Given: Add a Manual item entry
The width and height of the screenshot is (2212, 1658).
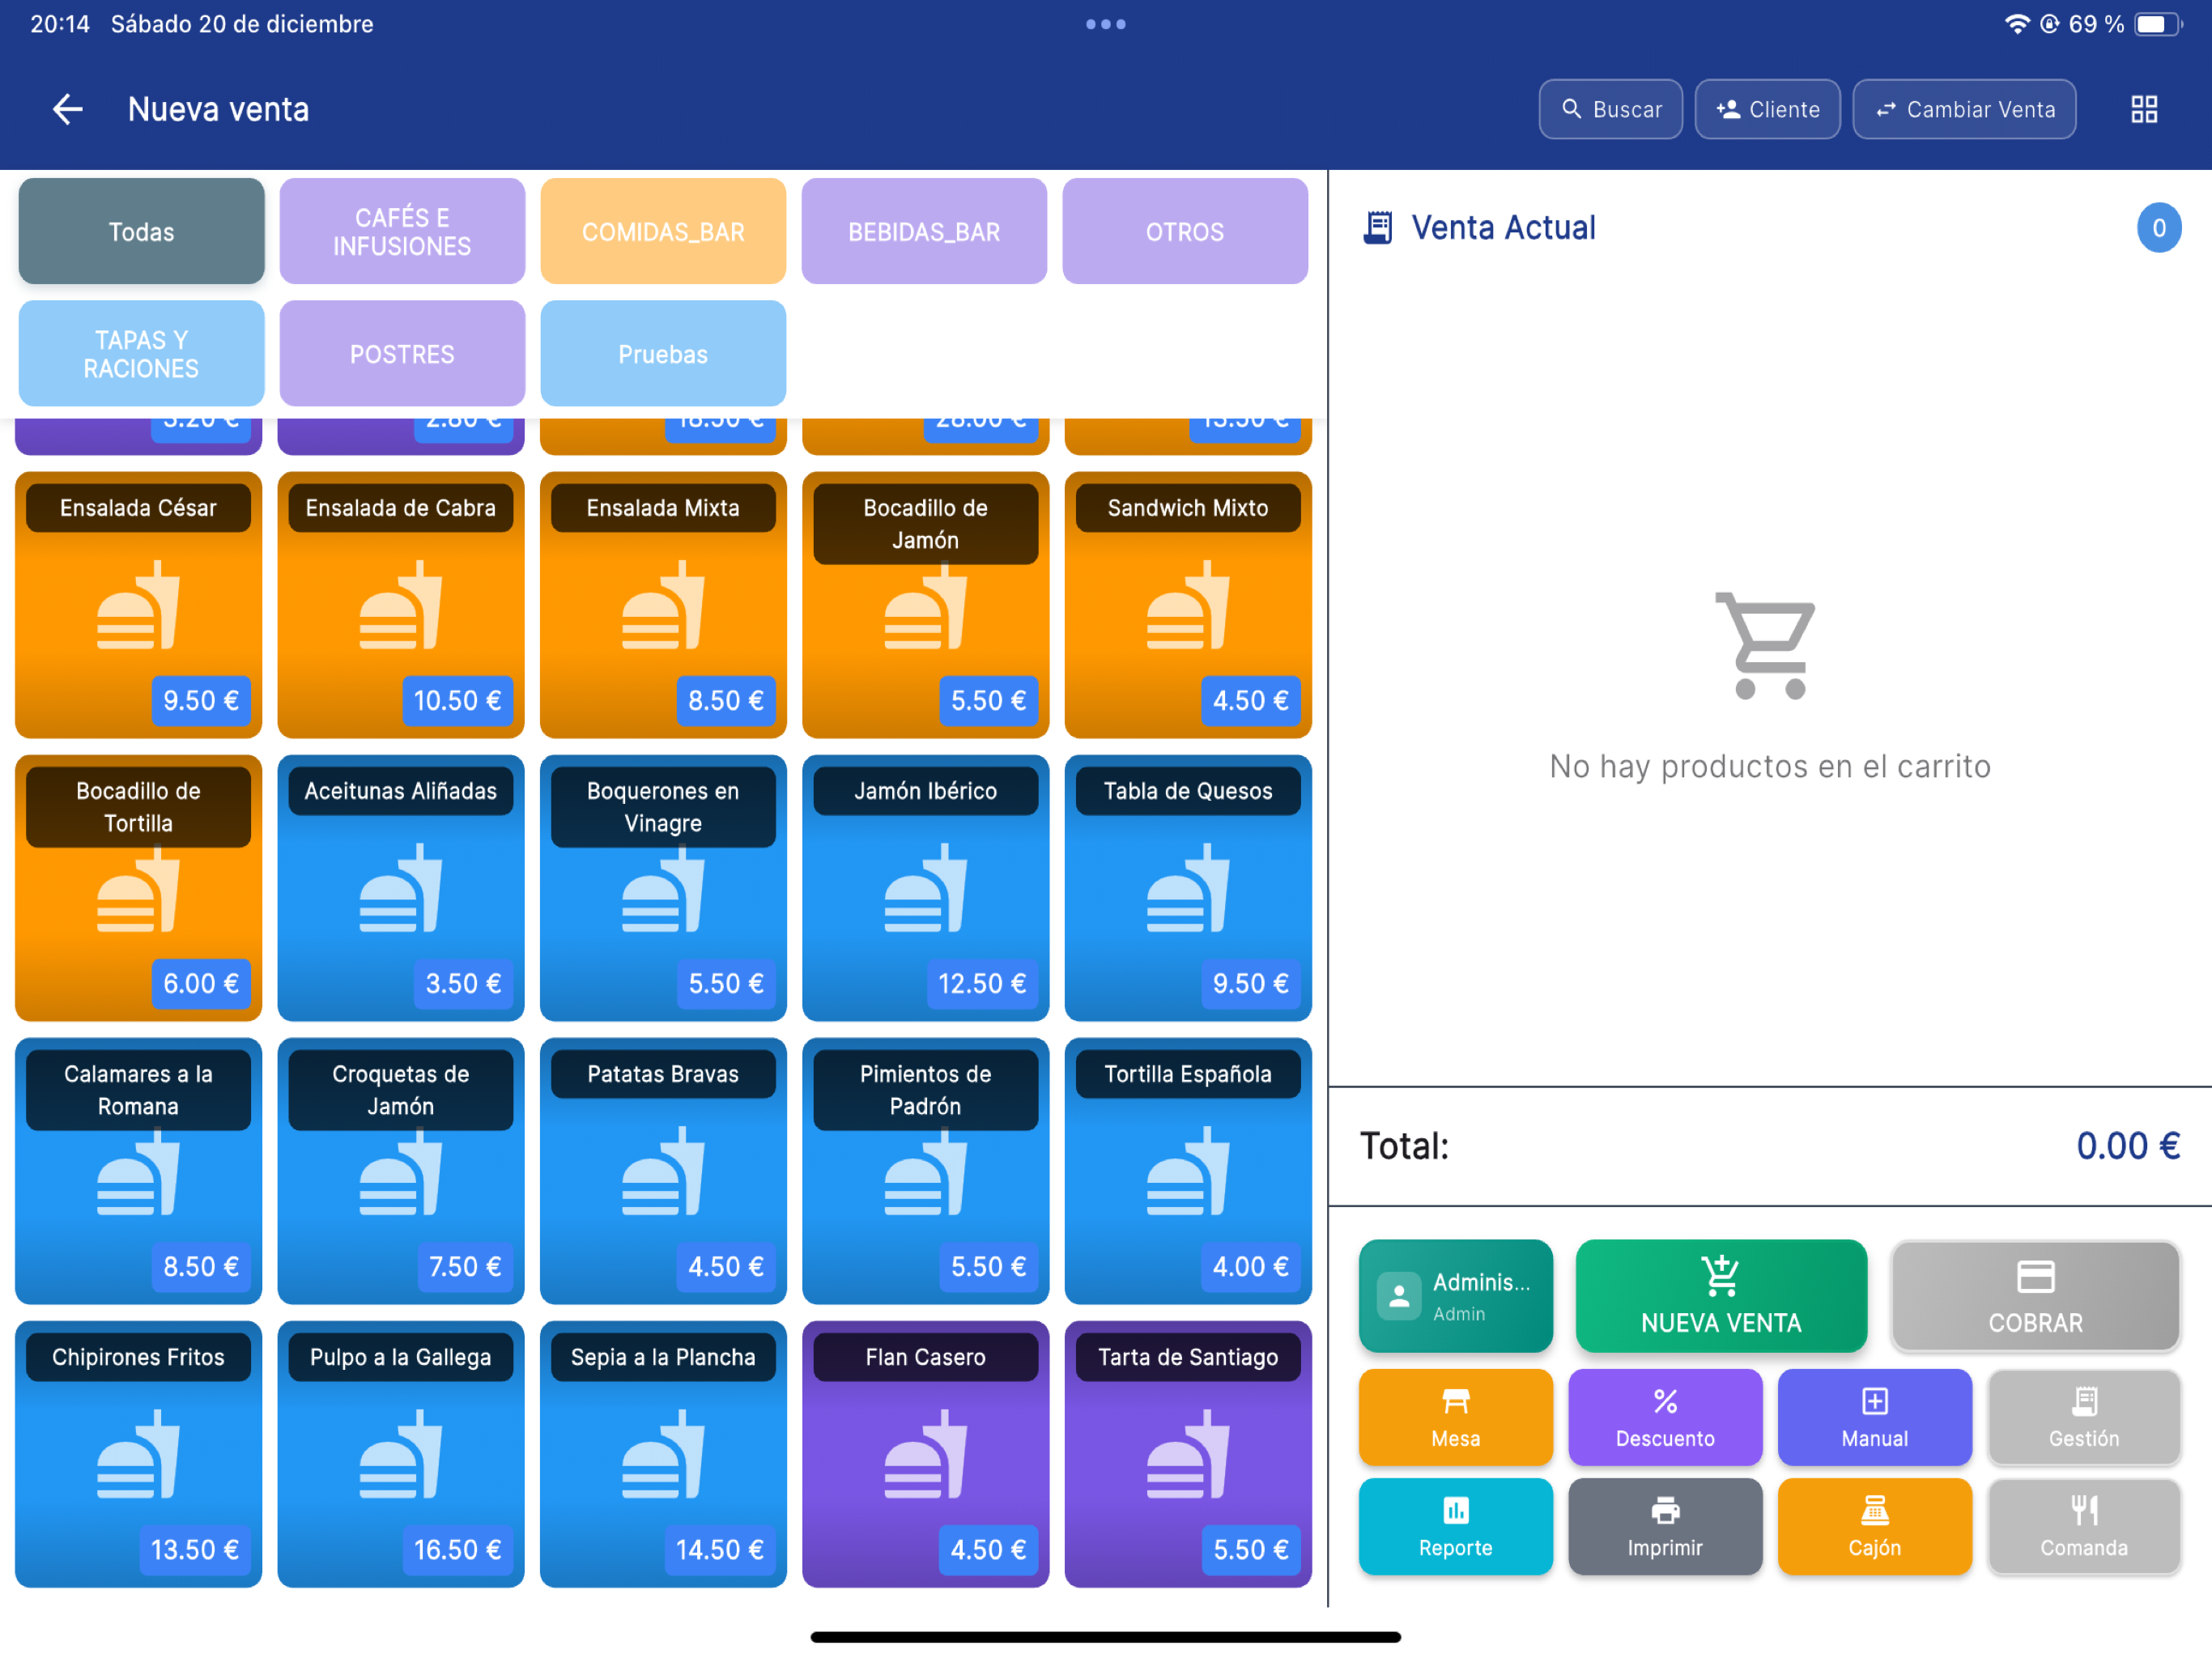Looking at the screenshot, I should [1875, 1417].
